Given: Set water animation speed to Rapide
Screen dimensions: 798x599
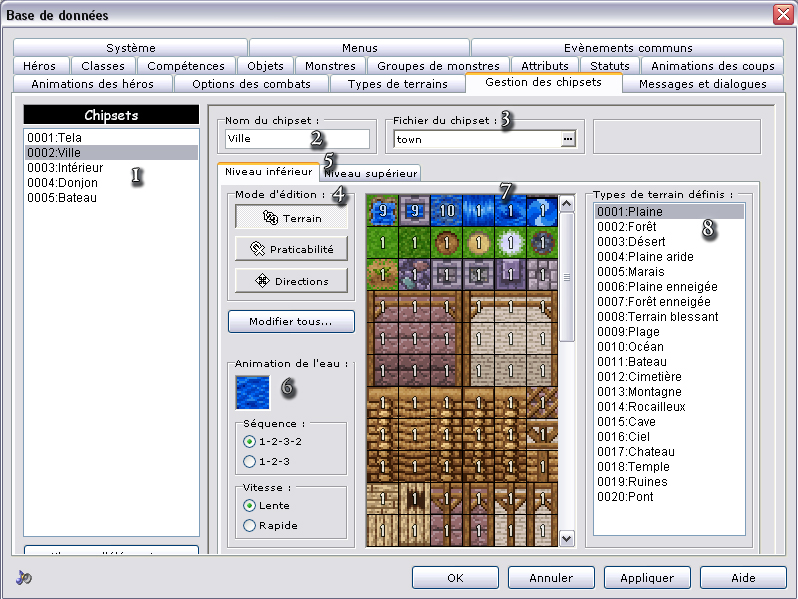Looking at the screenshot, I should [x=249, y=525].
